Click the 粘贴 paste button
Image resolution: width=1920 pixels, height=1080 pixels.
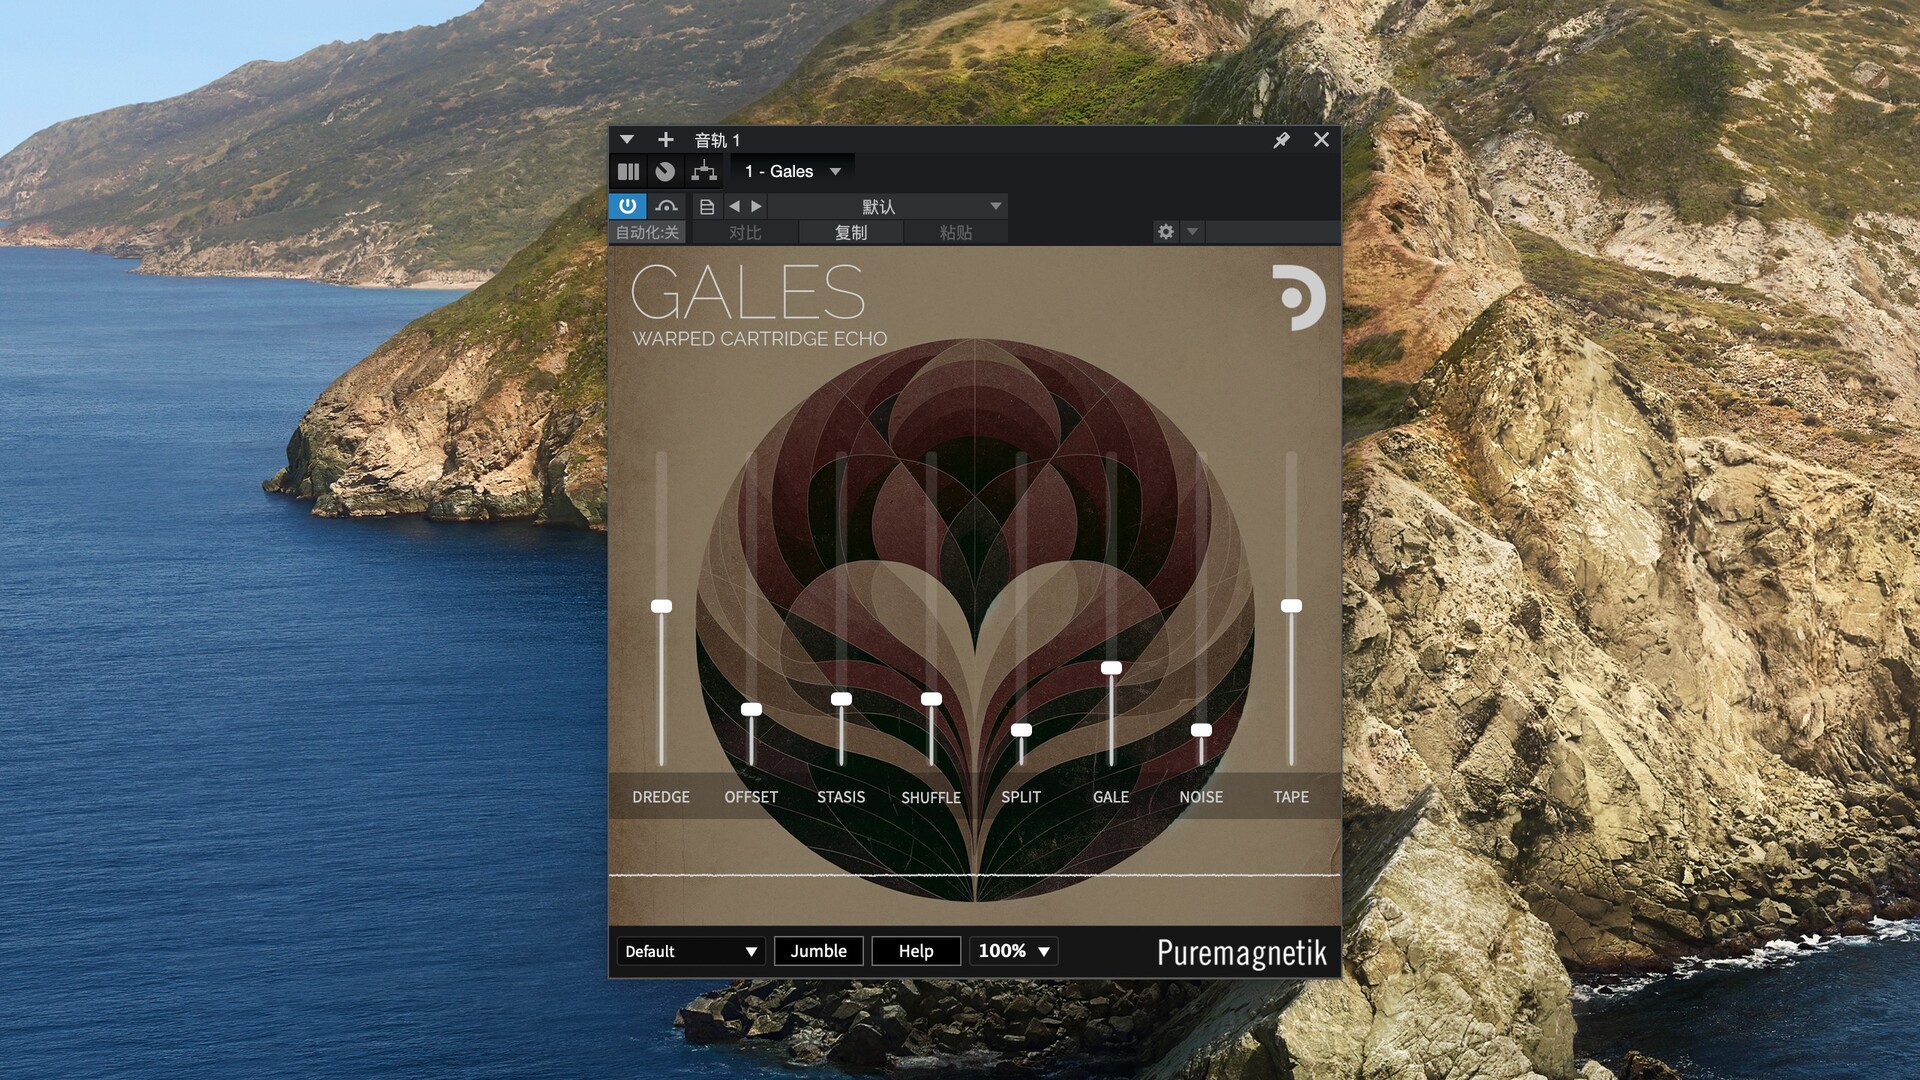click(x=955, y=232)
